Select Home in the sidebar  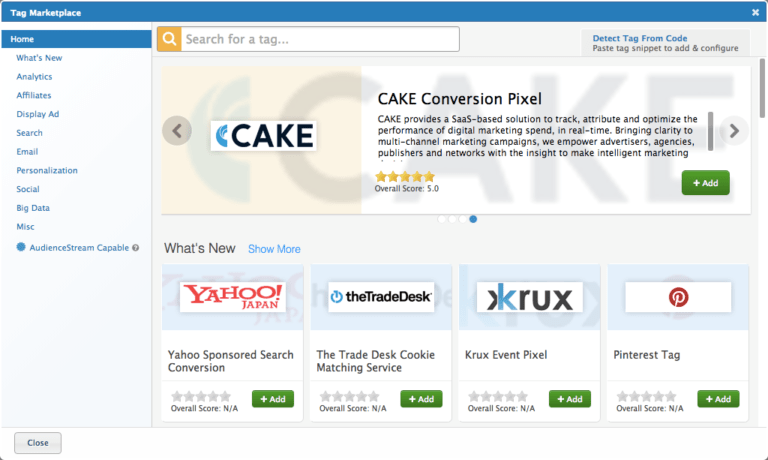76,39
